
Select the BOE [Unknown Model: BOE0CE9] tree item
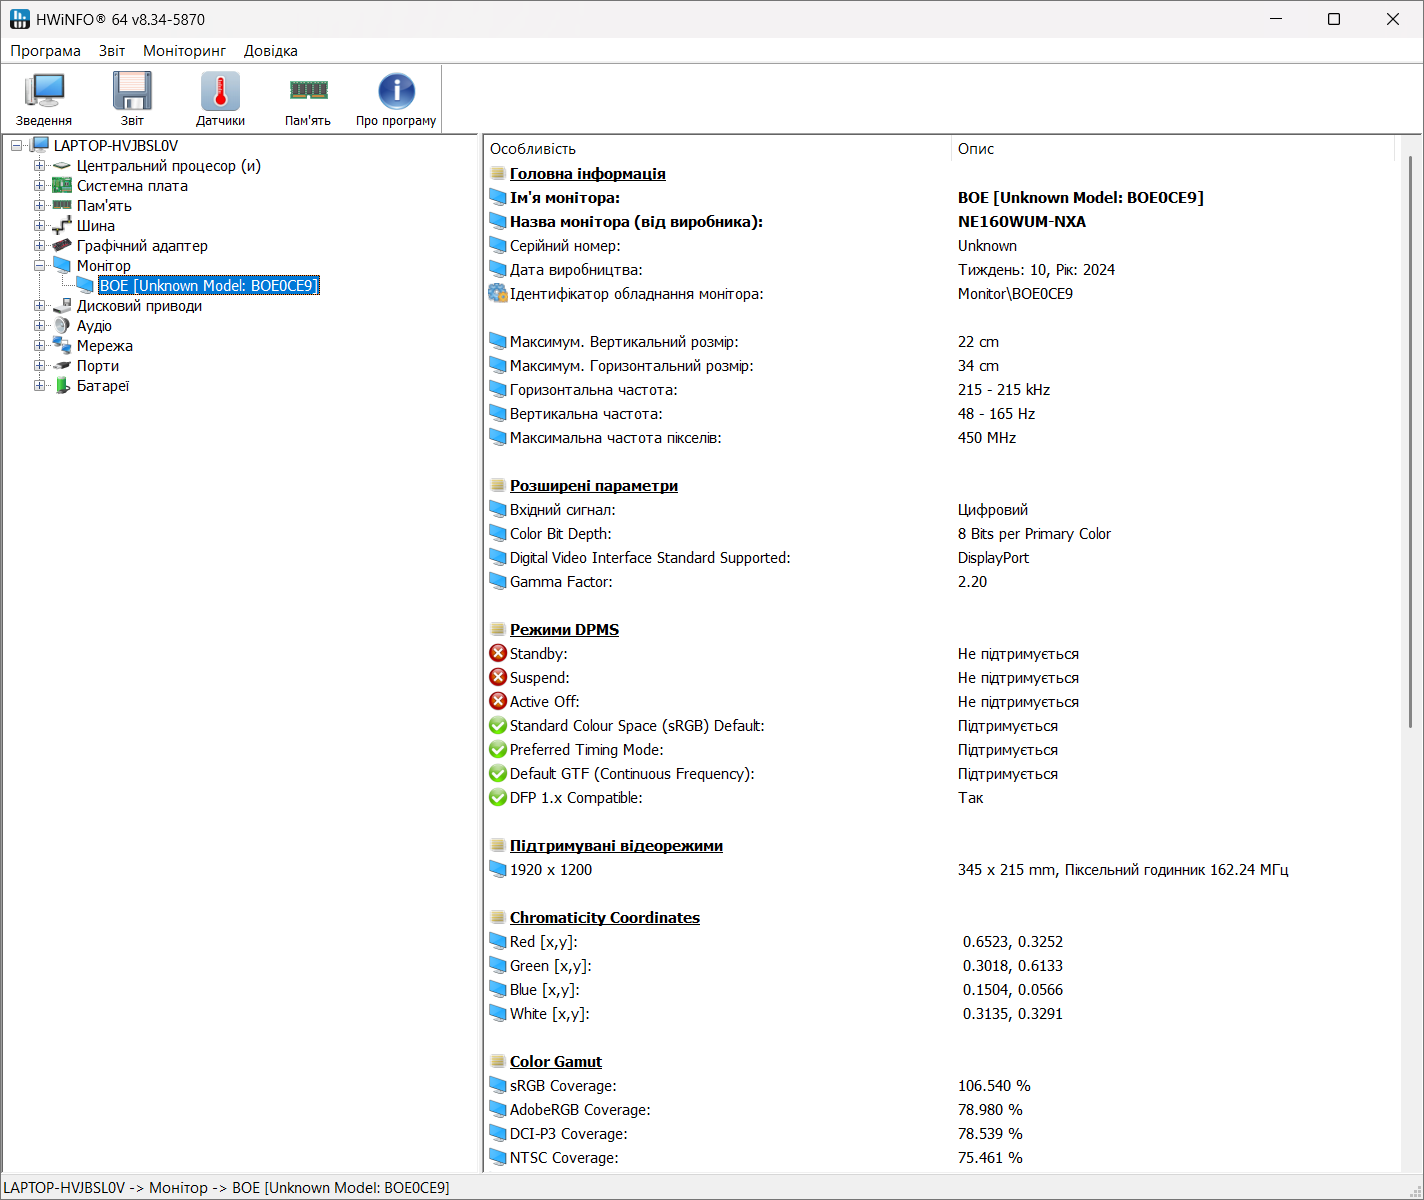[209, 286]
